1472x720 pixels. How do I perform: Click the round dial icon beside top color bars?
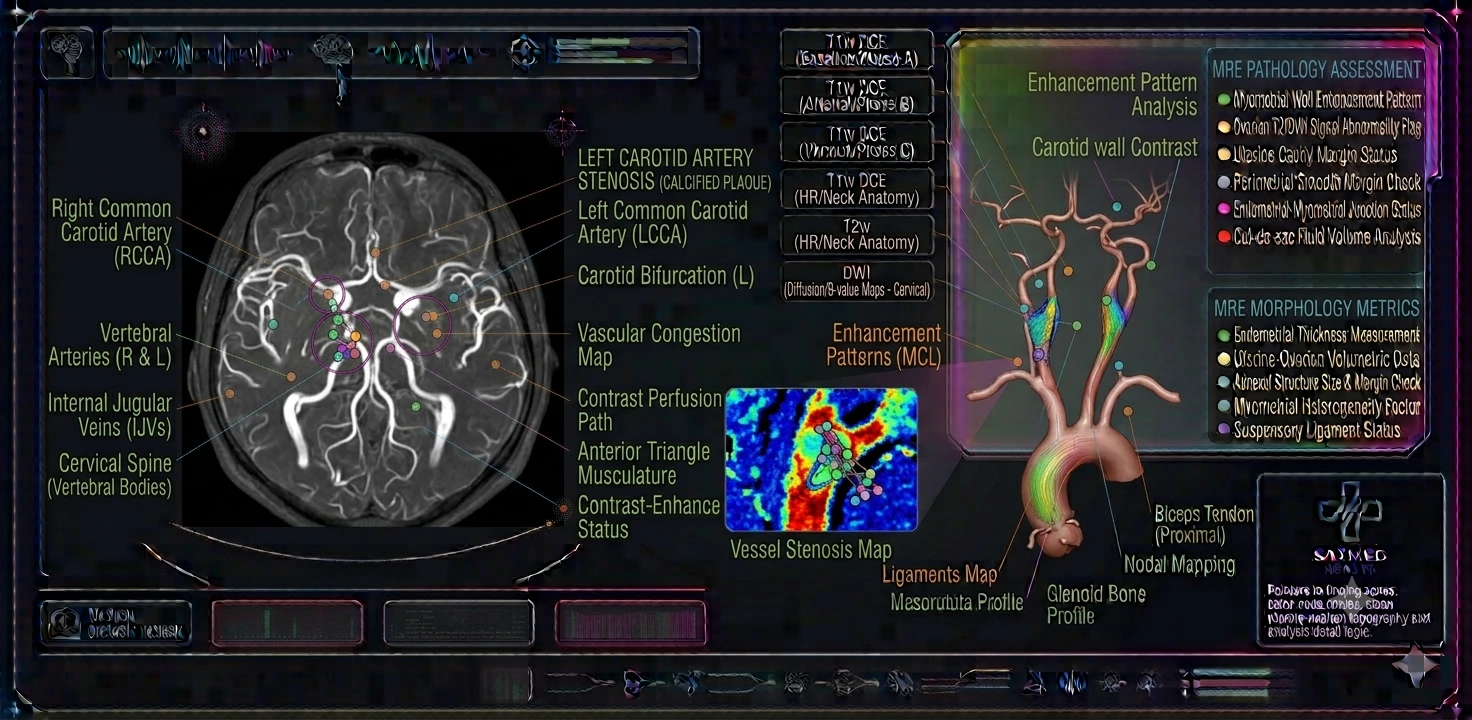(527, 52)
